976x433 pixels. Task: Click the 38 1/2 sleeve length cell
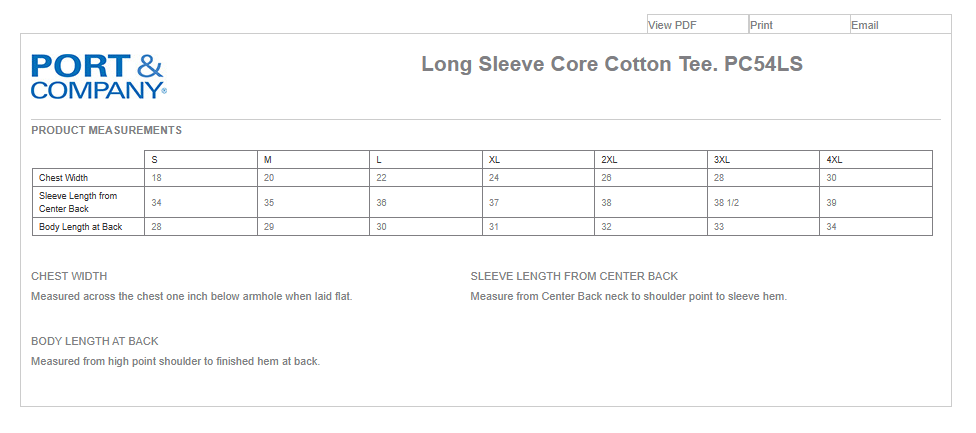tap(726, 202)
